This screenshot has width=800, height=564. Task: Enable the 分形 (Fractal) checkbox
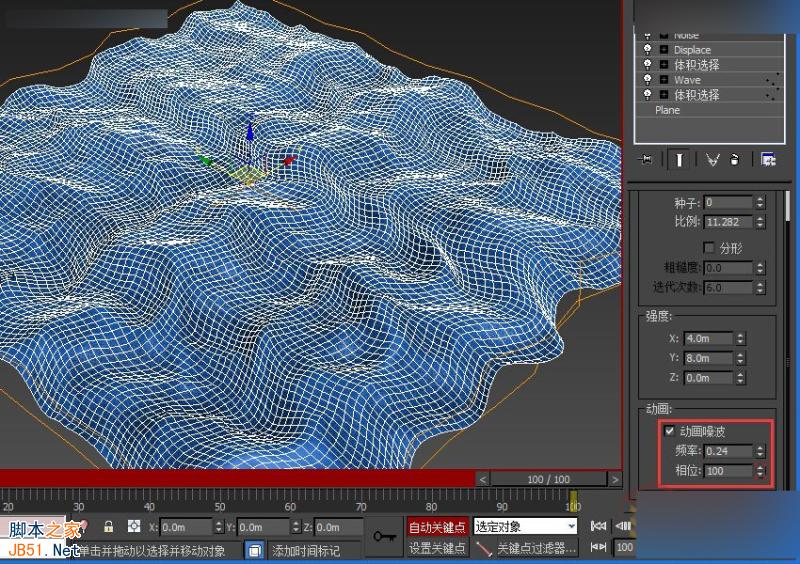point(710,247)
